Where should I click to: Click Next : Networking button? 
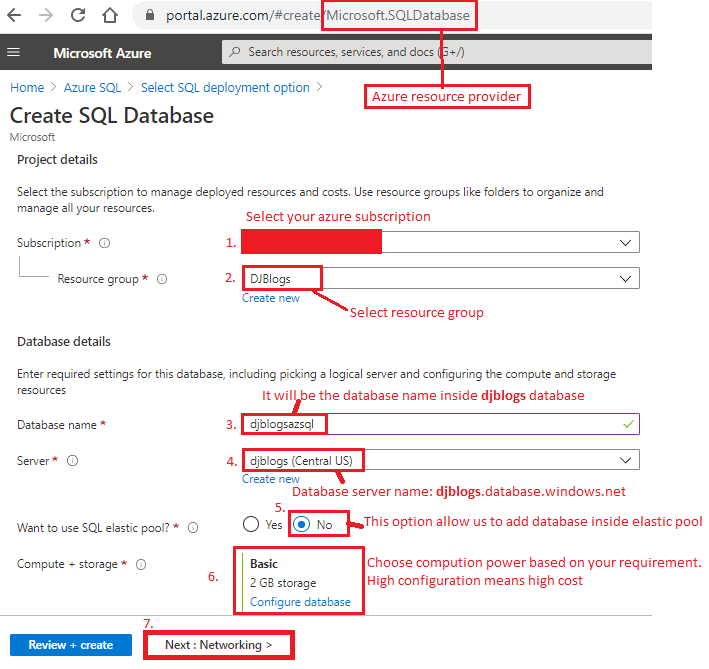click(x=219, y=645)
